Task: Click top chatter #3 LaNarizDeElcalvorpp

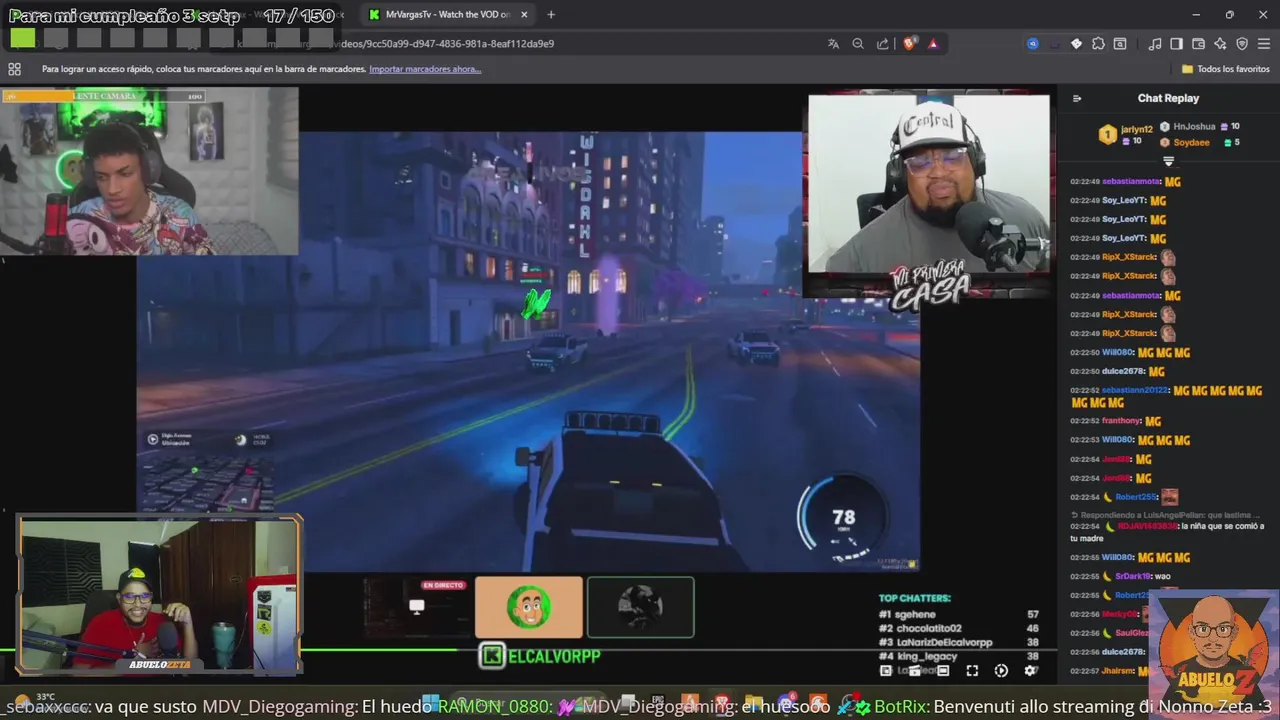Action: 958,642
